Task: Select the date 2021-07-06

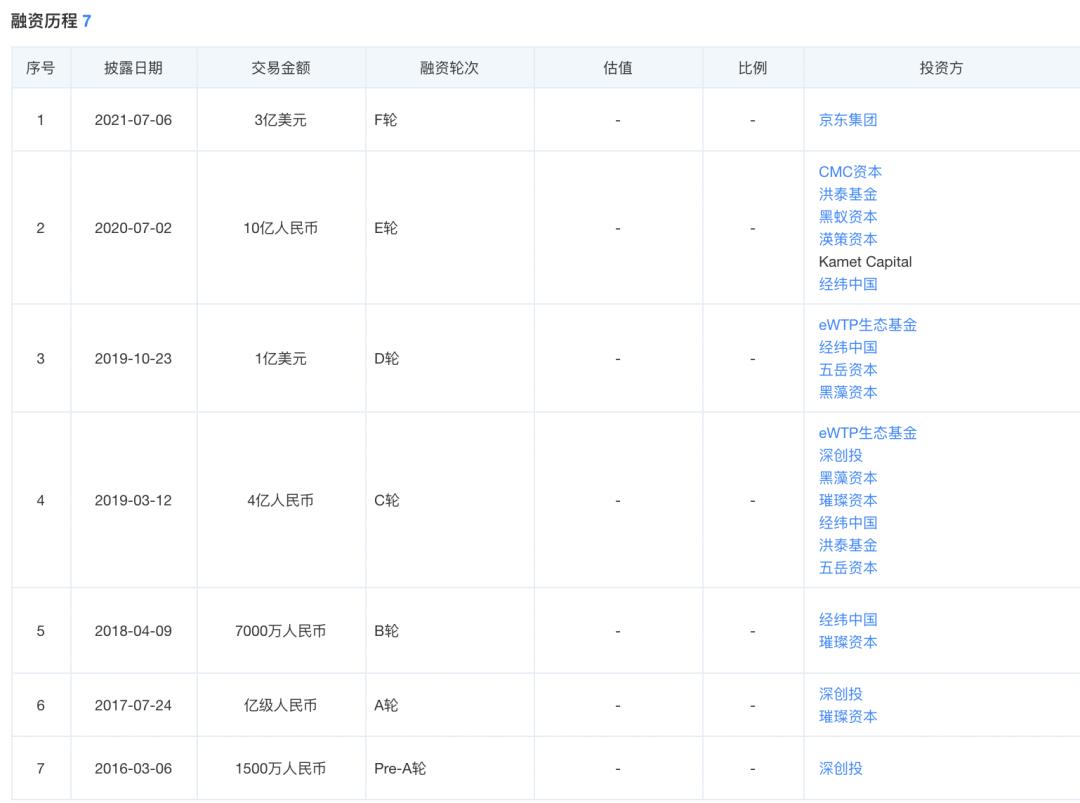Action: click(x=133, y=120)
